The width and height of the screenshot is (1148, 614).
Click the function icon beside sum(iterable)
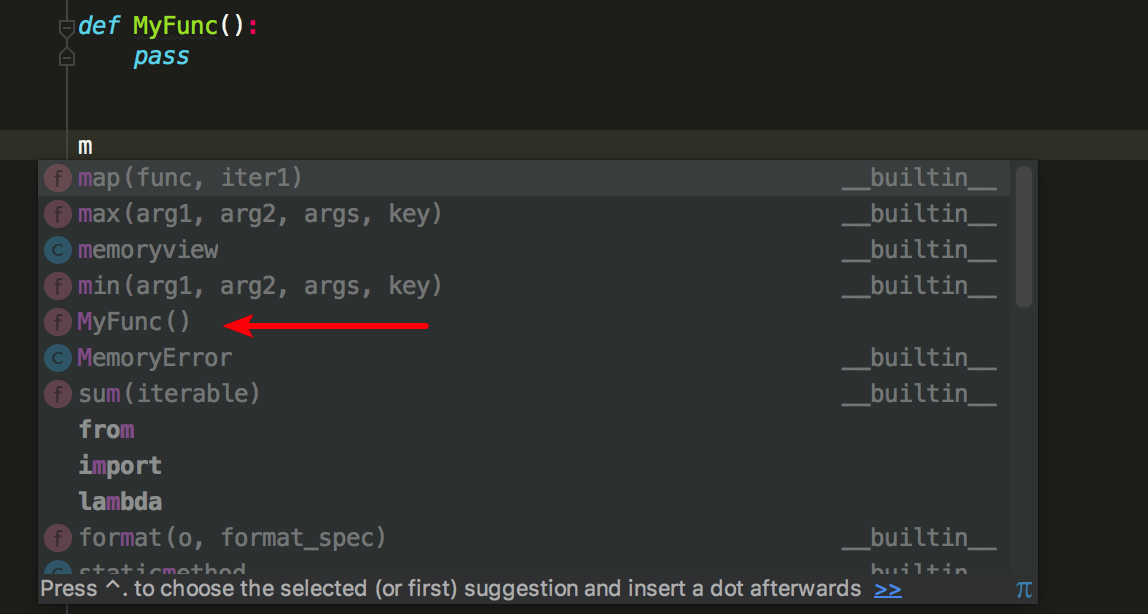click(58, 394)
